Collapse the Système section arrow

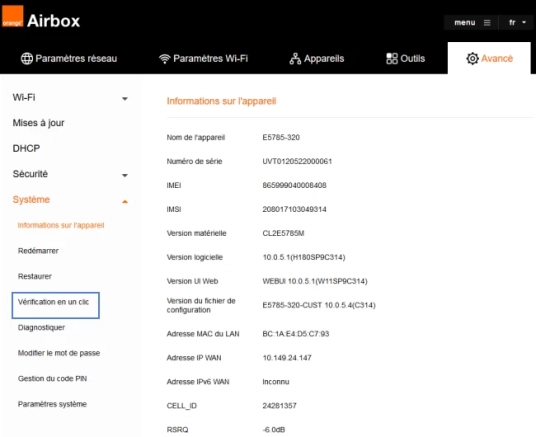(125, 202)
